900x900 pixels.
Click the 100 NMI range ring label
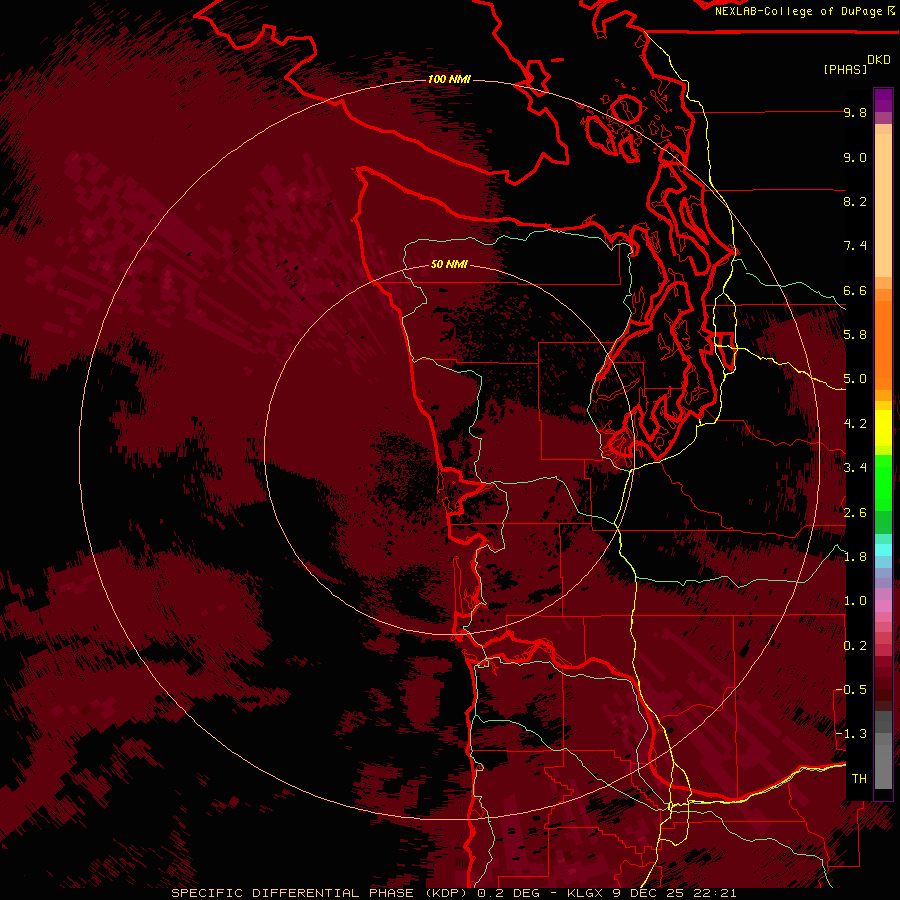449,79
